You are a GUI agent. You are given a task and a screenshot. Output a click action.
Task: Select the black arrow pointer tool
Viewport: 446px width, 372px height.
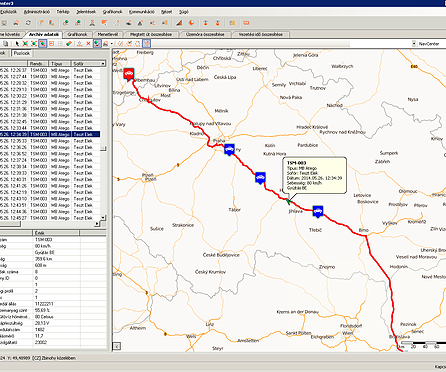[17, 44]
